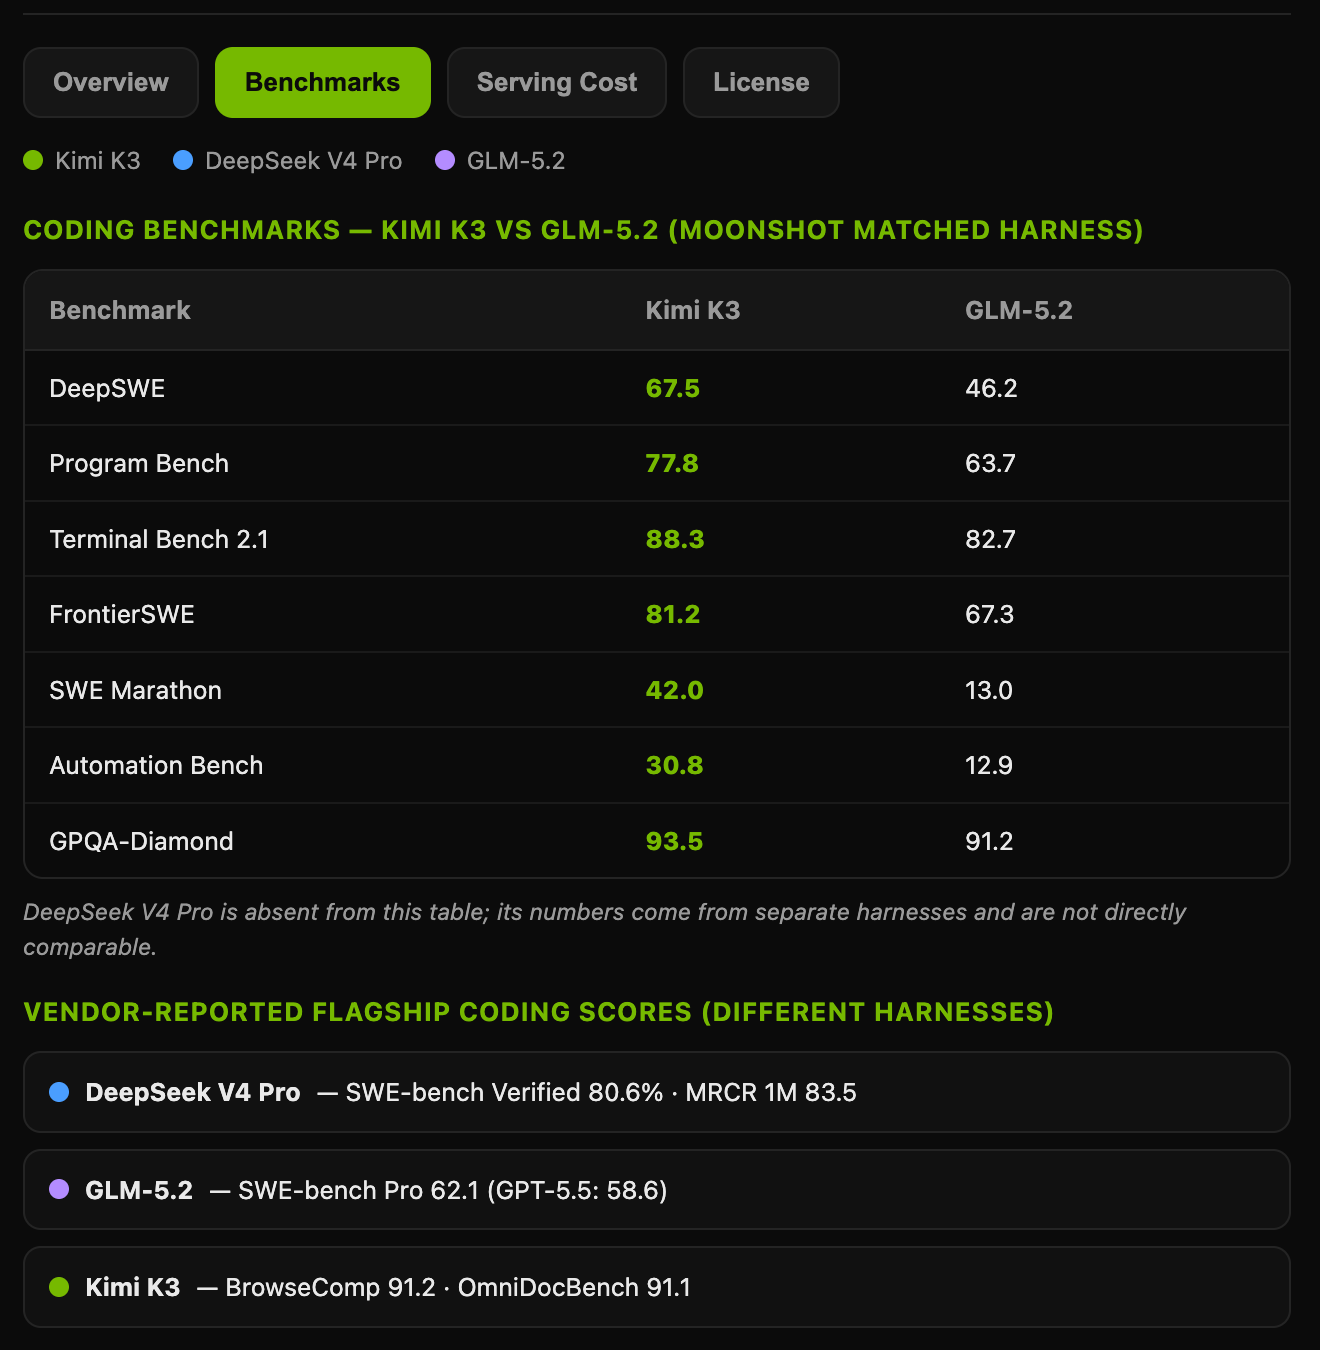
Task: Click the Automation Bench row name
Action: tap(156, 765)
